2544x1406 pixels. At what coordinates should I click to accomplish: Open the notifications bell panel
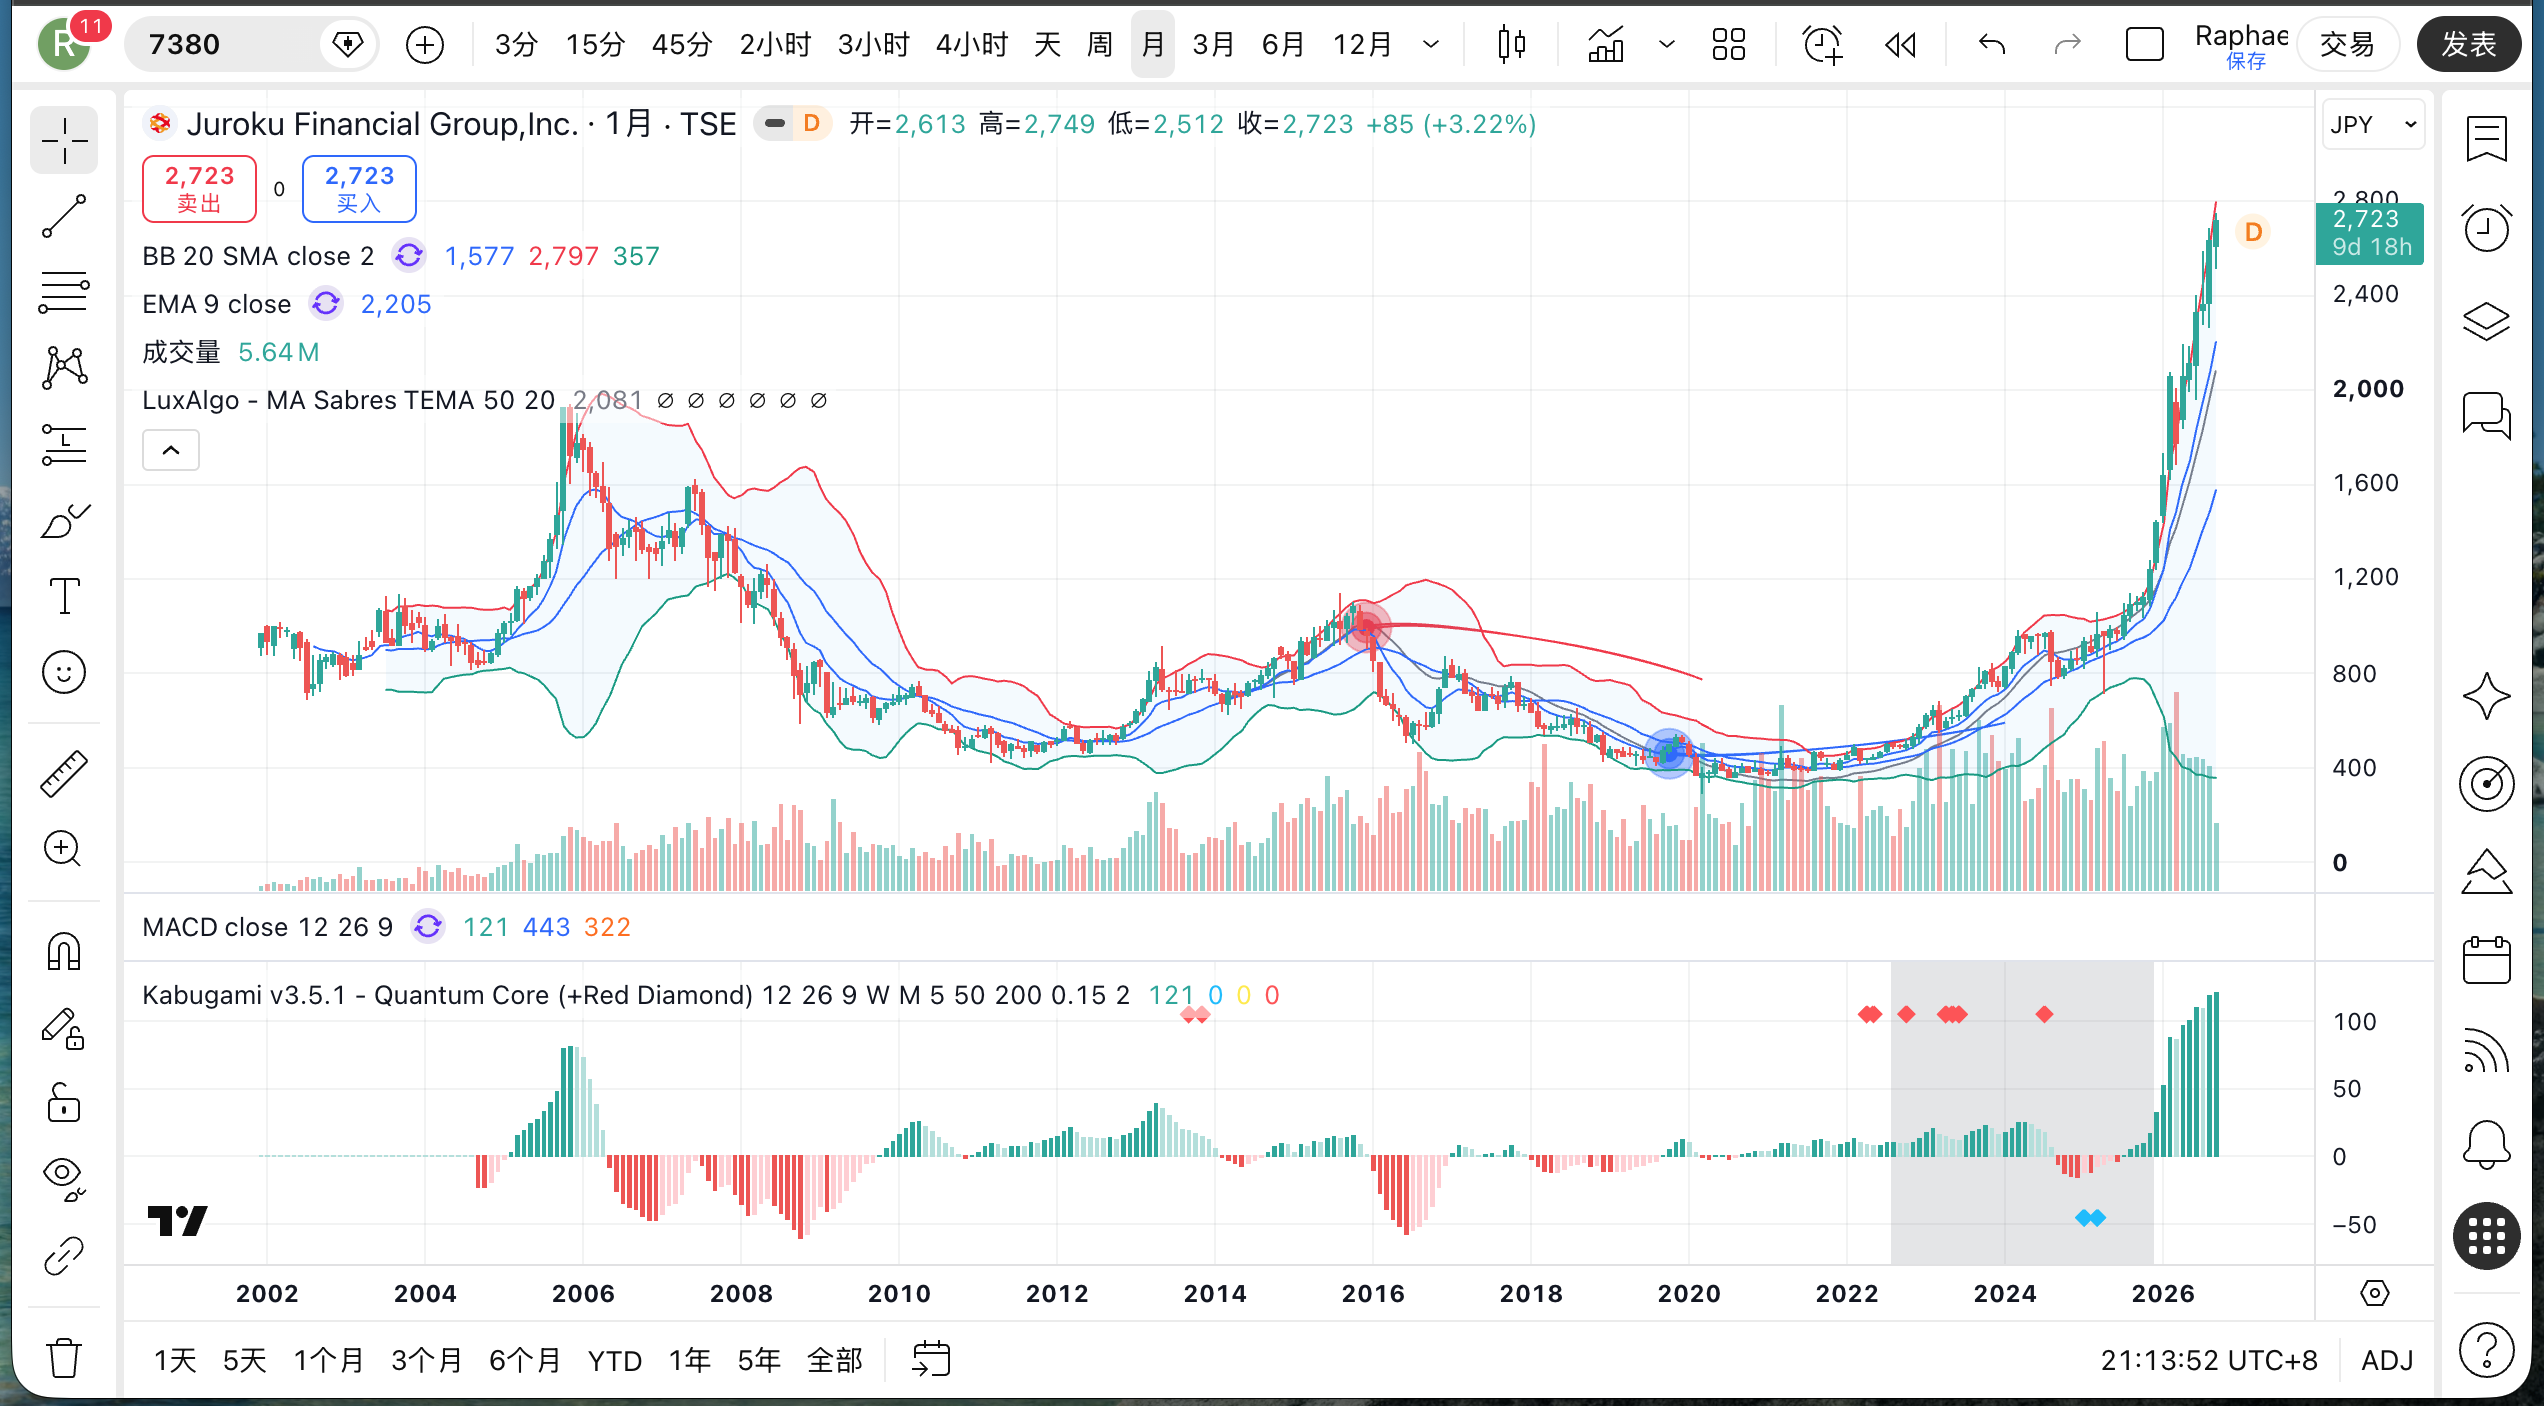(2486, 1144)
